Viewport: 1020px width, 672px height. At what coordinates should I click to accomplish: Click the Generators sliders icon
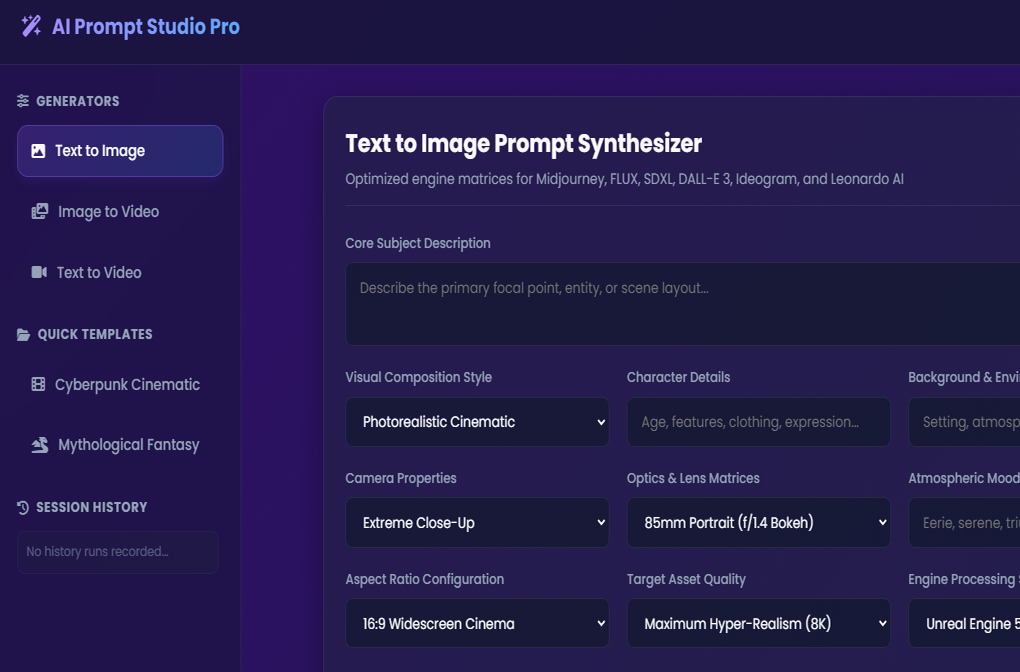tap(23, 101)
